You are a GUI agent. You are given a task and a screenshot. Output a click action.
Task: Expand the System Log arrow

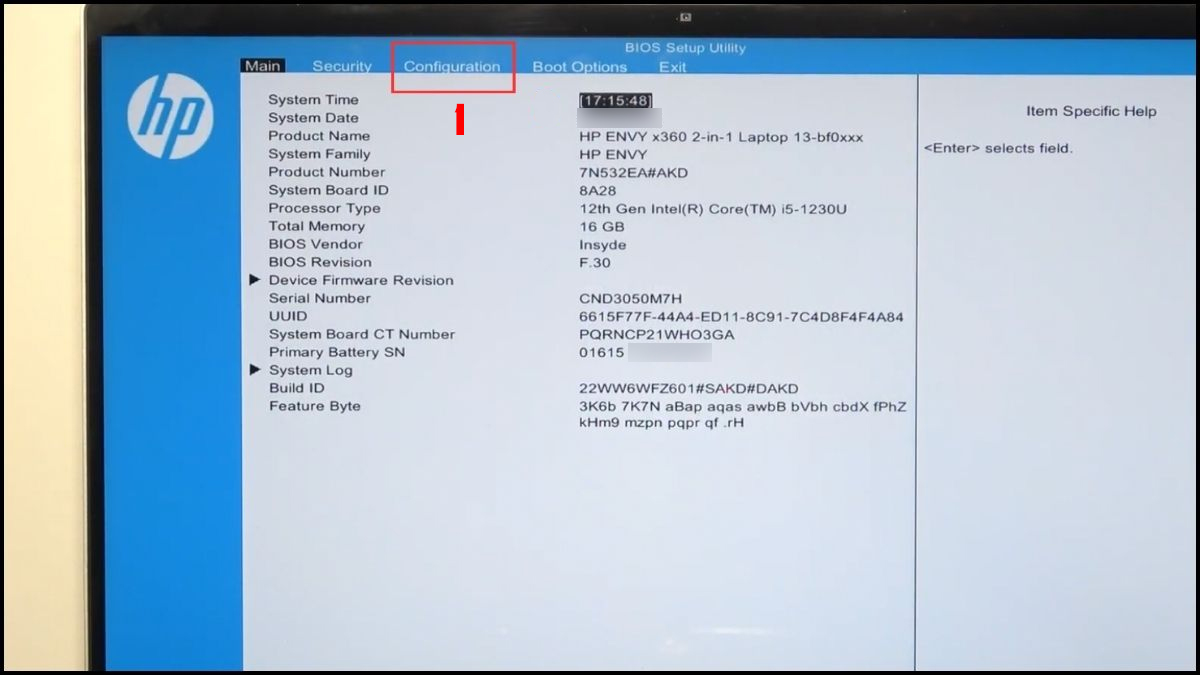coord(255,370)
